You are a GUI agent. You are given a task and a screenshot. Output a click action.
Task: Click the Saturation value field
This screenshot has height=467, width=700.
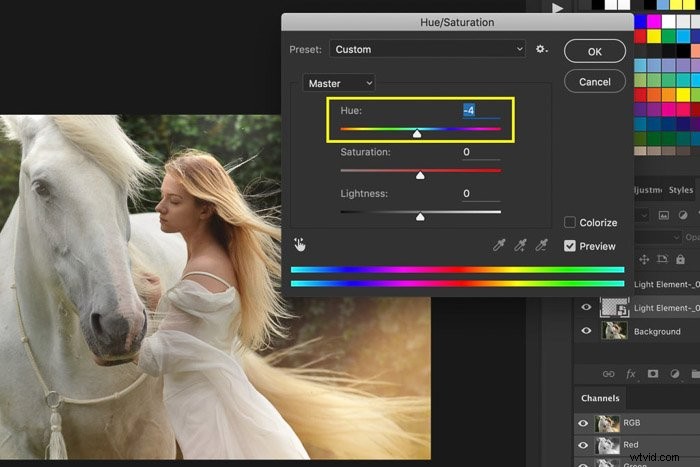[x=481, y=152]
